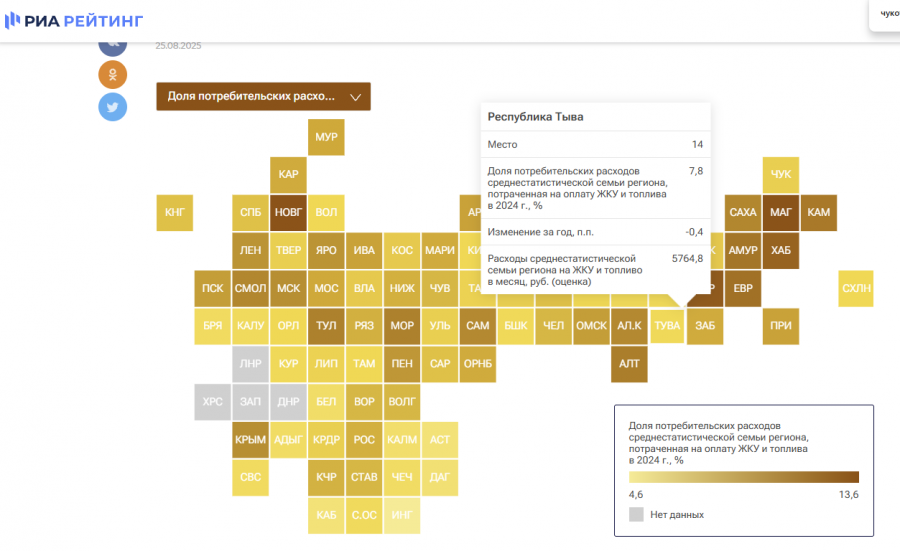Click the ЧУК Chukotka tile
The height and width of the screenshot is (551, 900).
pos(781,175)
